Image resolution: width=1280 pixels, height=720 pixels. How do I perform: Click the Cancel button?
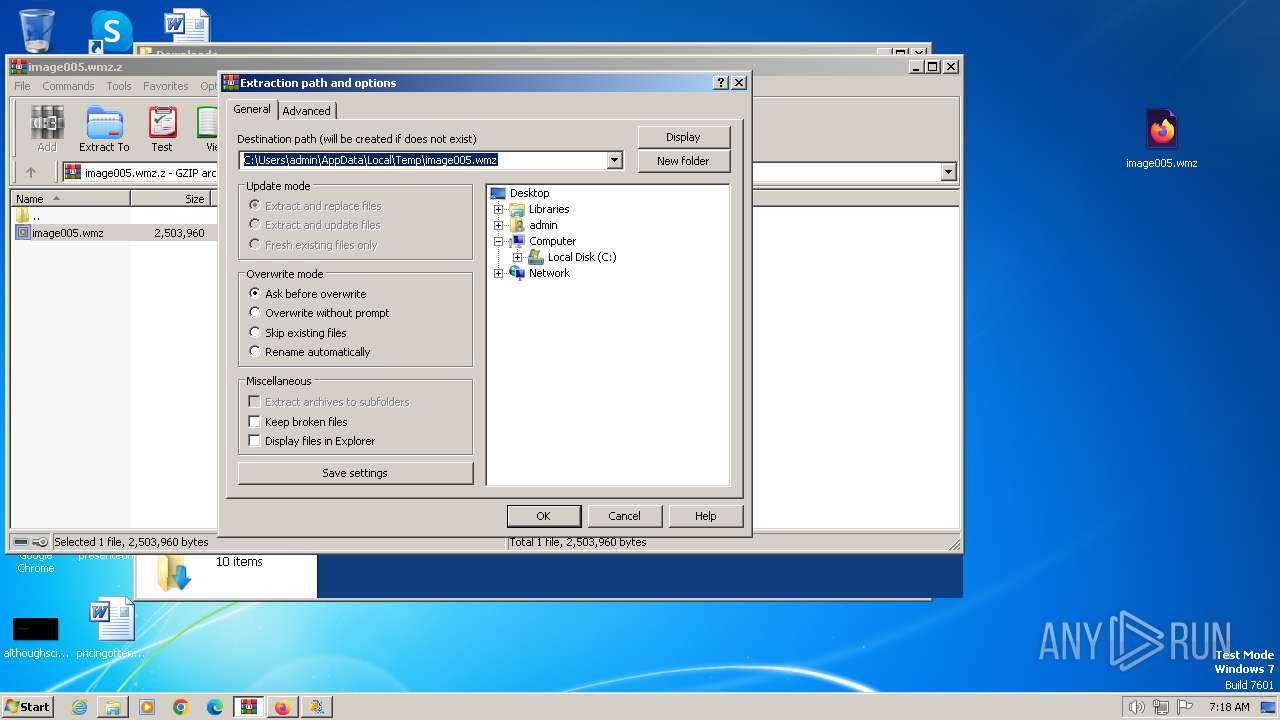pyautogui.click(x=624, y=516)
